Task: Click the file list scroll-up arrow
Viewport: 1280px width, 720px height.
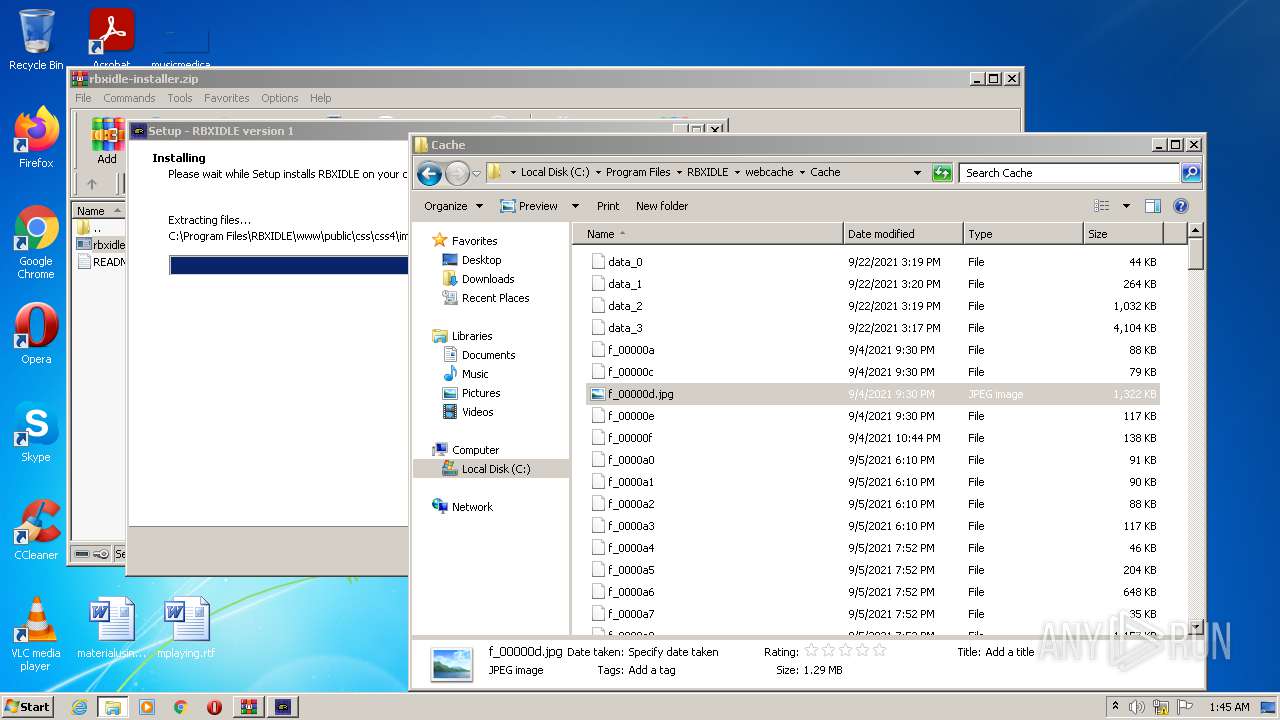Action: [x=1196, y=231]
